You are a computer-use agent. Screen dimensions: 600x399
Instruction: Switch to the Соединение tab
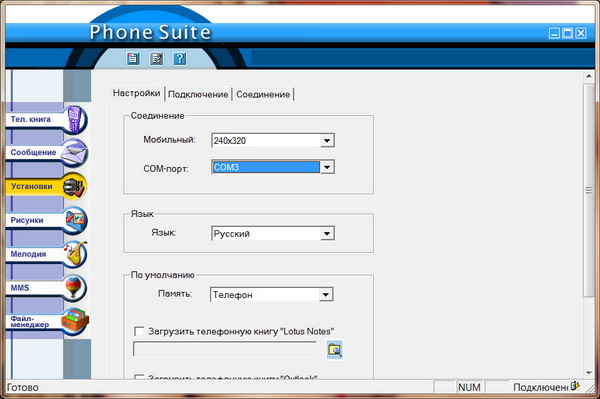[x=263, y=94]
